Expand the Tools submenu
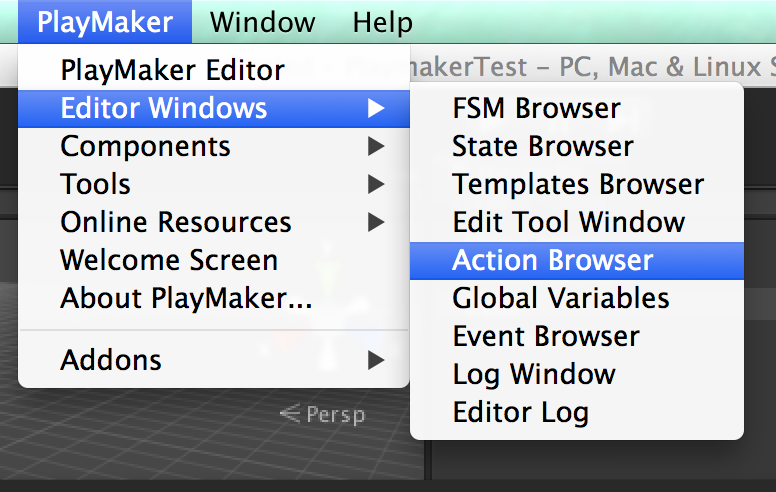The width and height of the screenshot is (776, 492). 214,185
